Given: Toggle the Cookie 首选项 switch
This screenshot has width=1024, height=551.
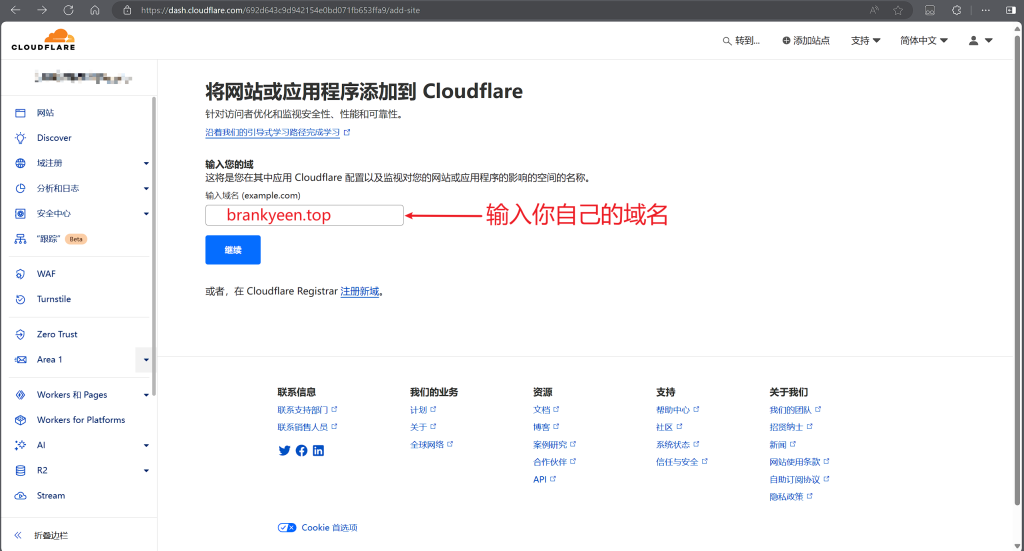Looking at the screenshot, I should (x=287, y=527).
